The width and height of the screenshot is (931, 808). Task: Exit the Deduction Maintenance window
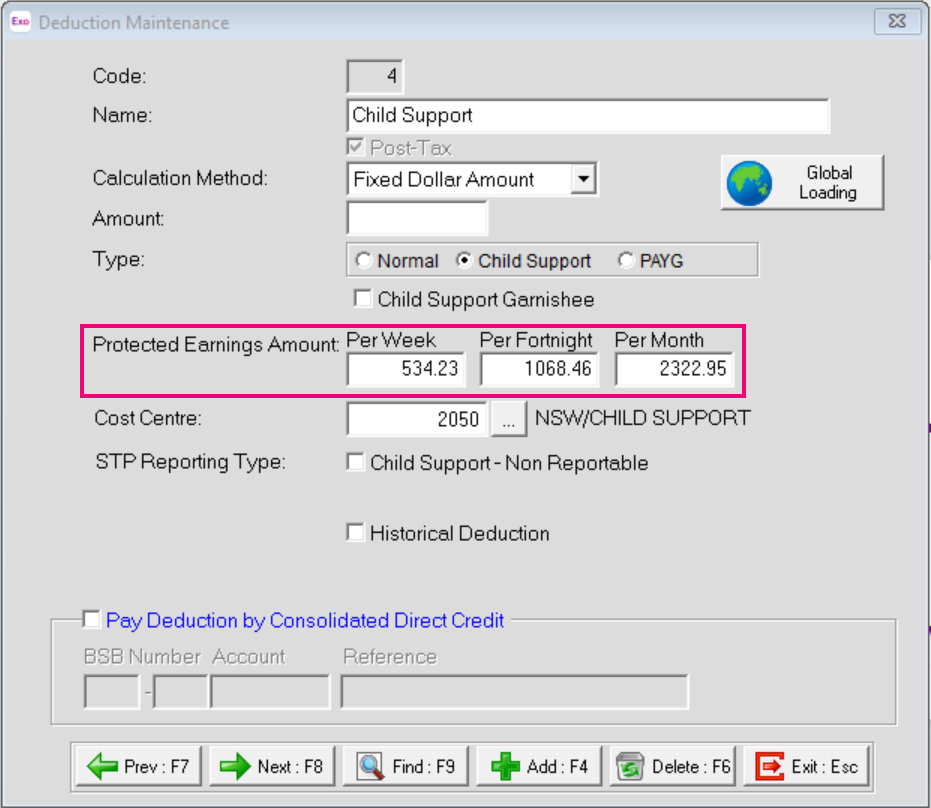tap(808, 767)
